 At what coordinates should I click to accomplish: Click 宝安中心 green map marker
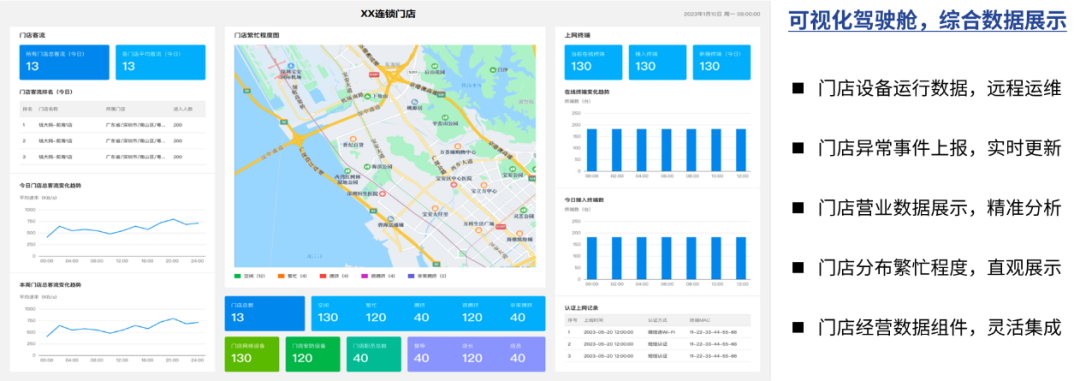[511, 168]
